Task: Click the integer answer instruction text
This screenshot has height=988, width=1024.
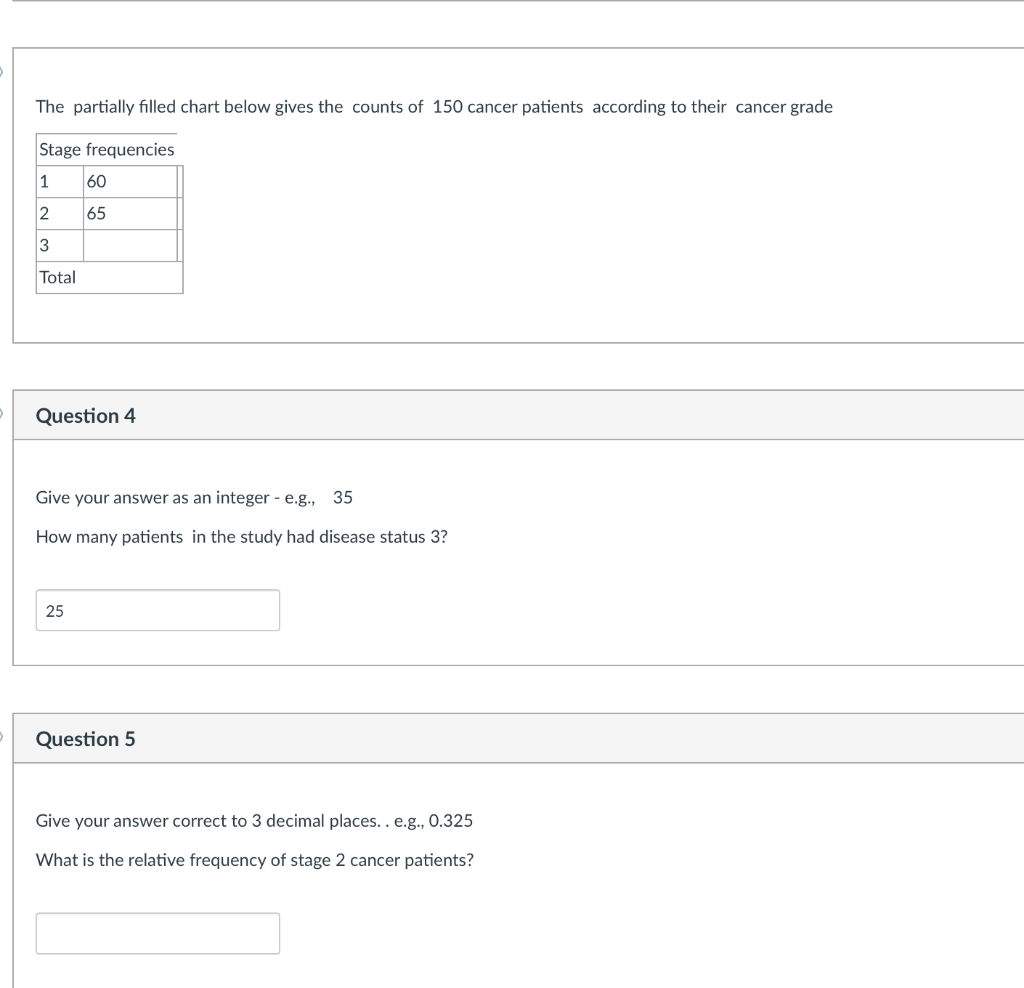Action: [x=194, y=498]
